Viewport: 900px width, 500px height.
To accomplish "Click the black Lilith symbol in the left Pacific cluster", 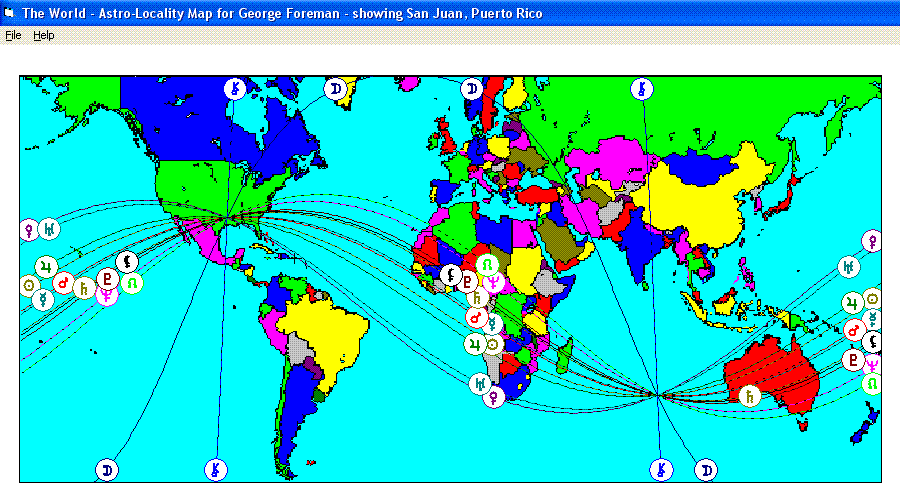I will coord(127,262).
